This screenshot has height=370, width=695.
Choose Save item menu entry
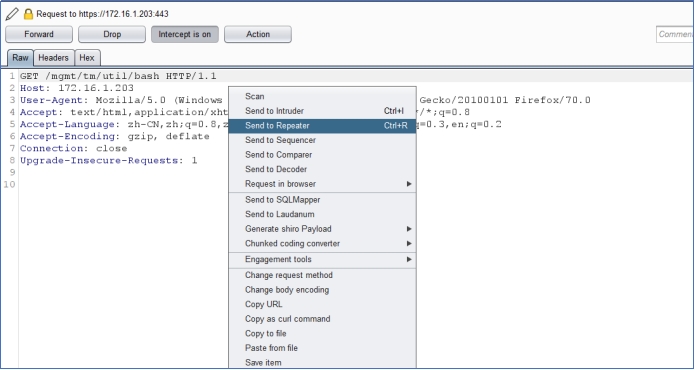coord(322,362)
